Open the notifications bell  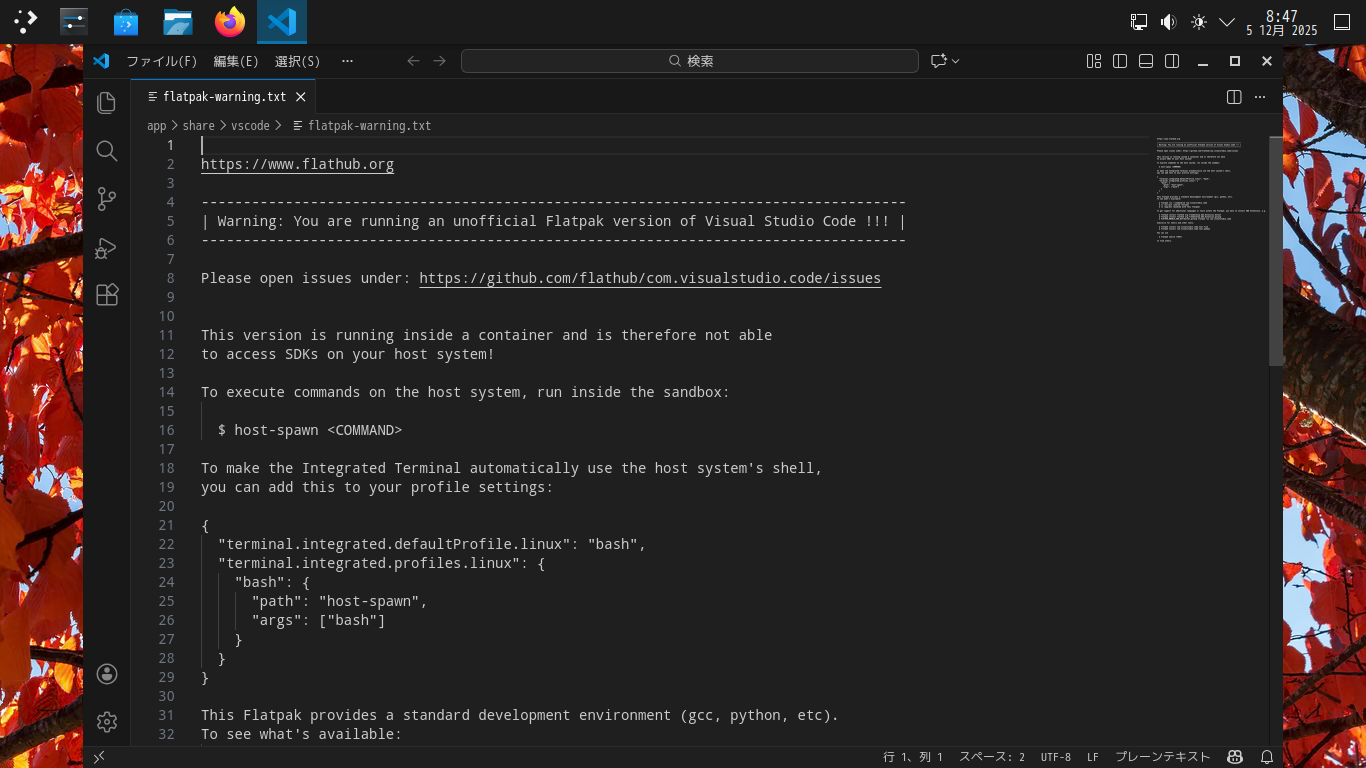1267,757
